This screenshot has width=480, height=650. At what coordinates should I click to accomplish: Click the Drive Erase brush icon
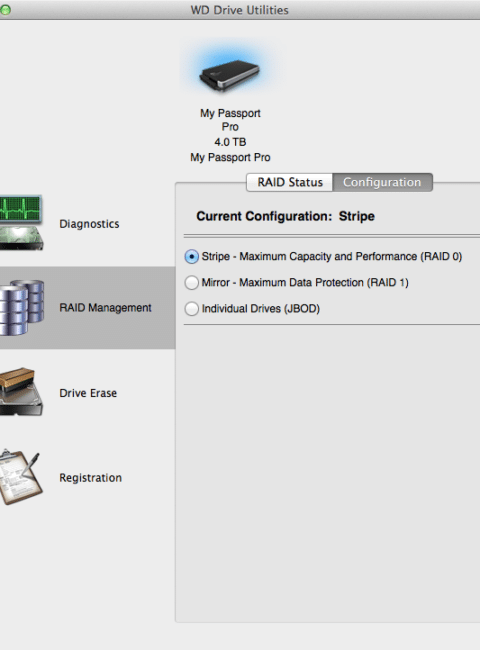21,391
